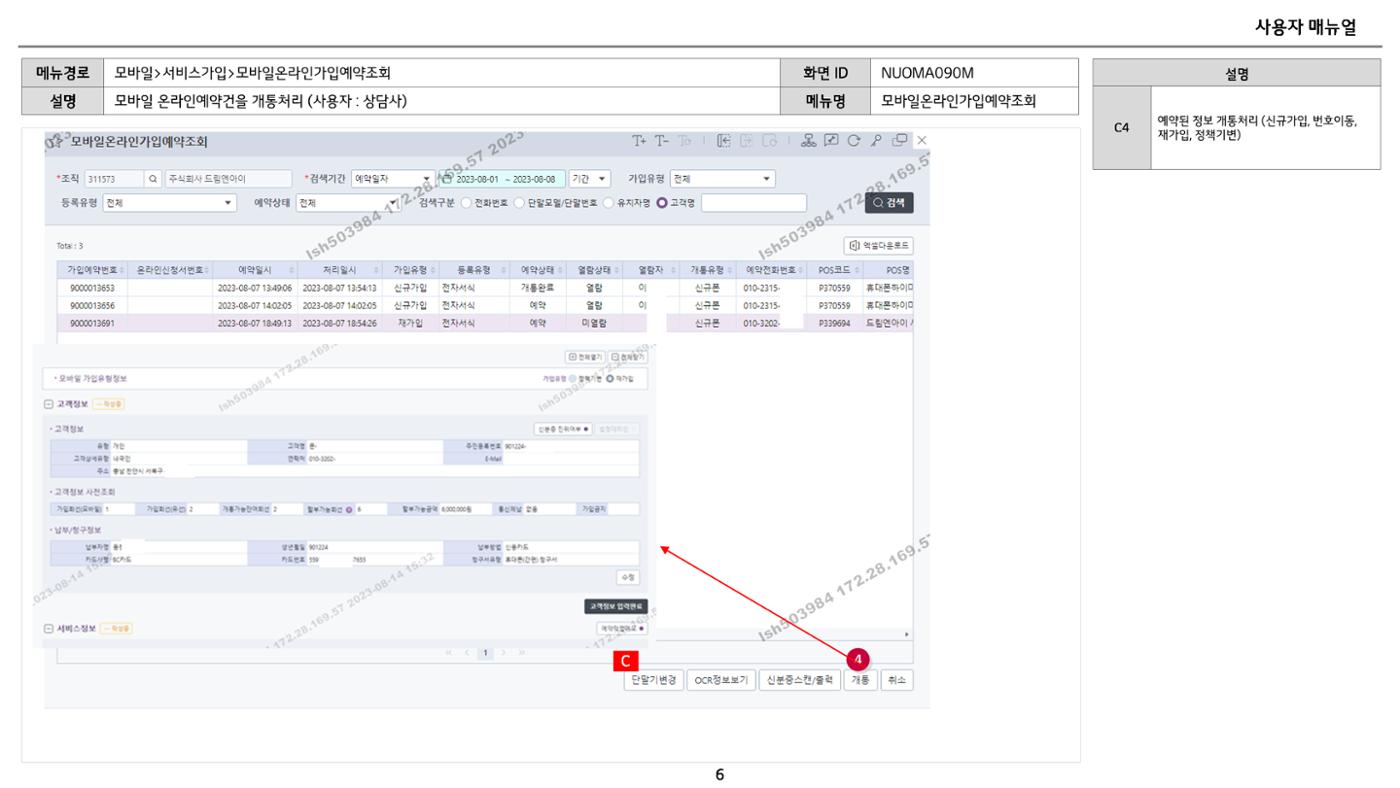Click the 단말기변경 button
Viewport: 1400px width, 788px height.
click(654, 679)
